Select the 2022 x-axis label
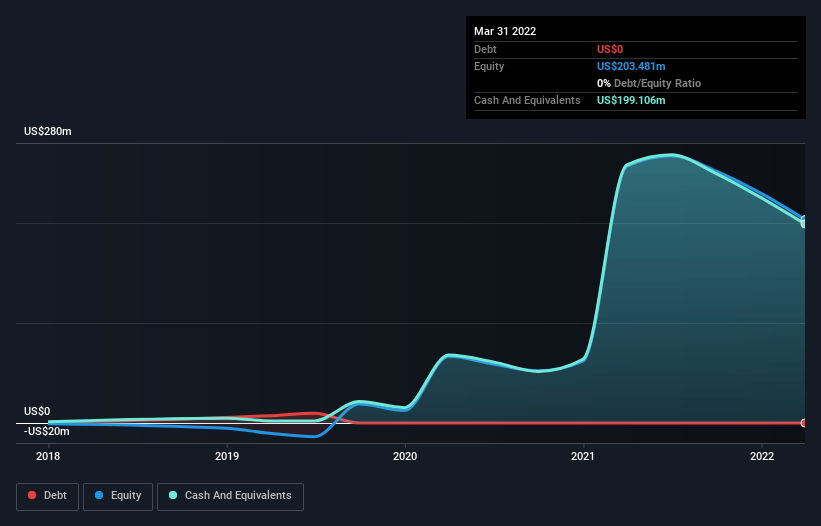This screenshot has width=821, height=526. [762, 456]
